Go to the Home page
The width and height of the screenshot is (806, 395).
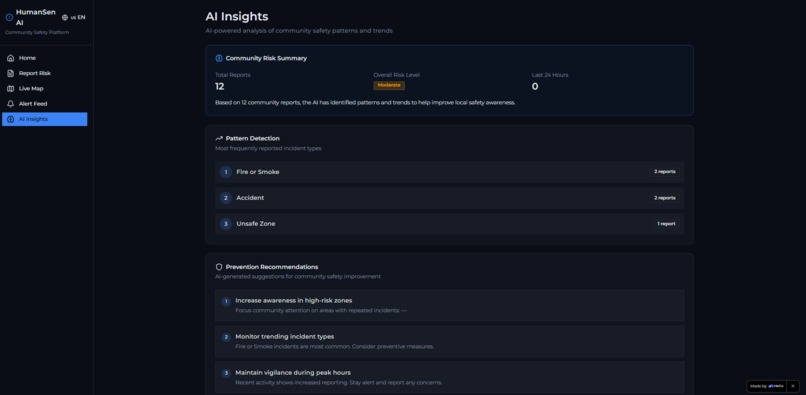(45, 58)
